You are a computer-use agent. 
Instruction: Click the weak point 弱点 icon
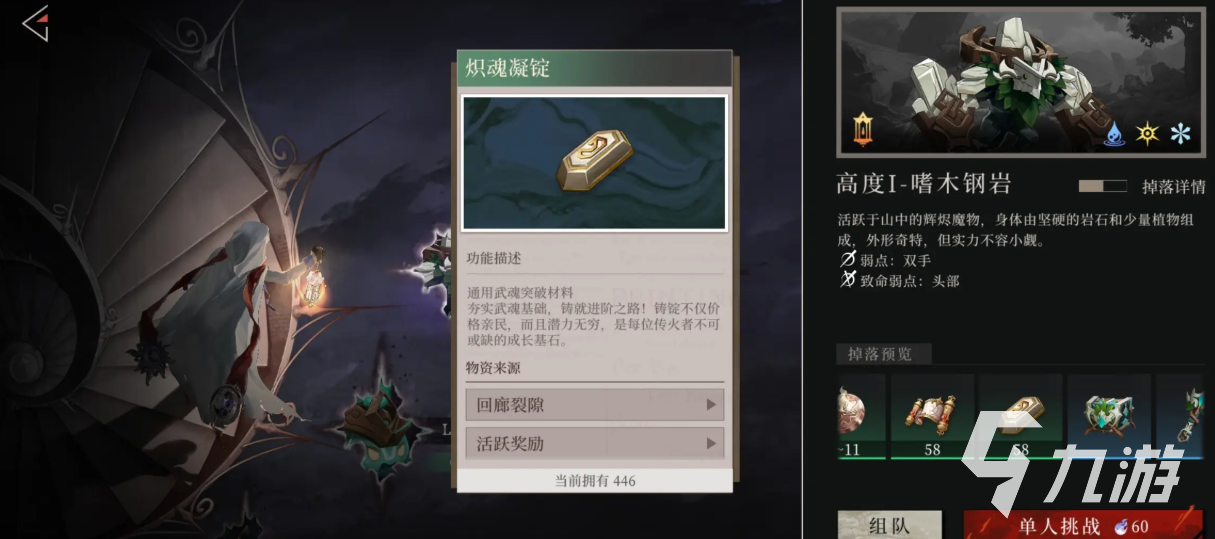(848, 260)
